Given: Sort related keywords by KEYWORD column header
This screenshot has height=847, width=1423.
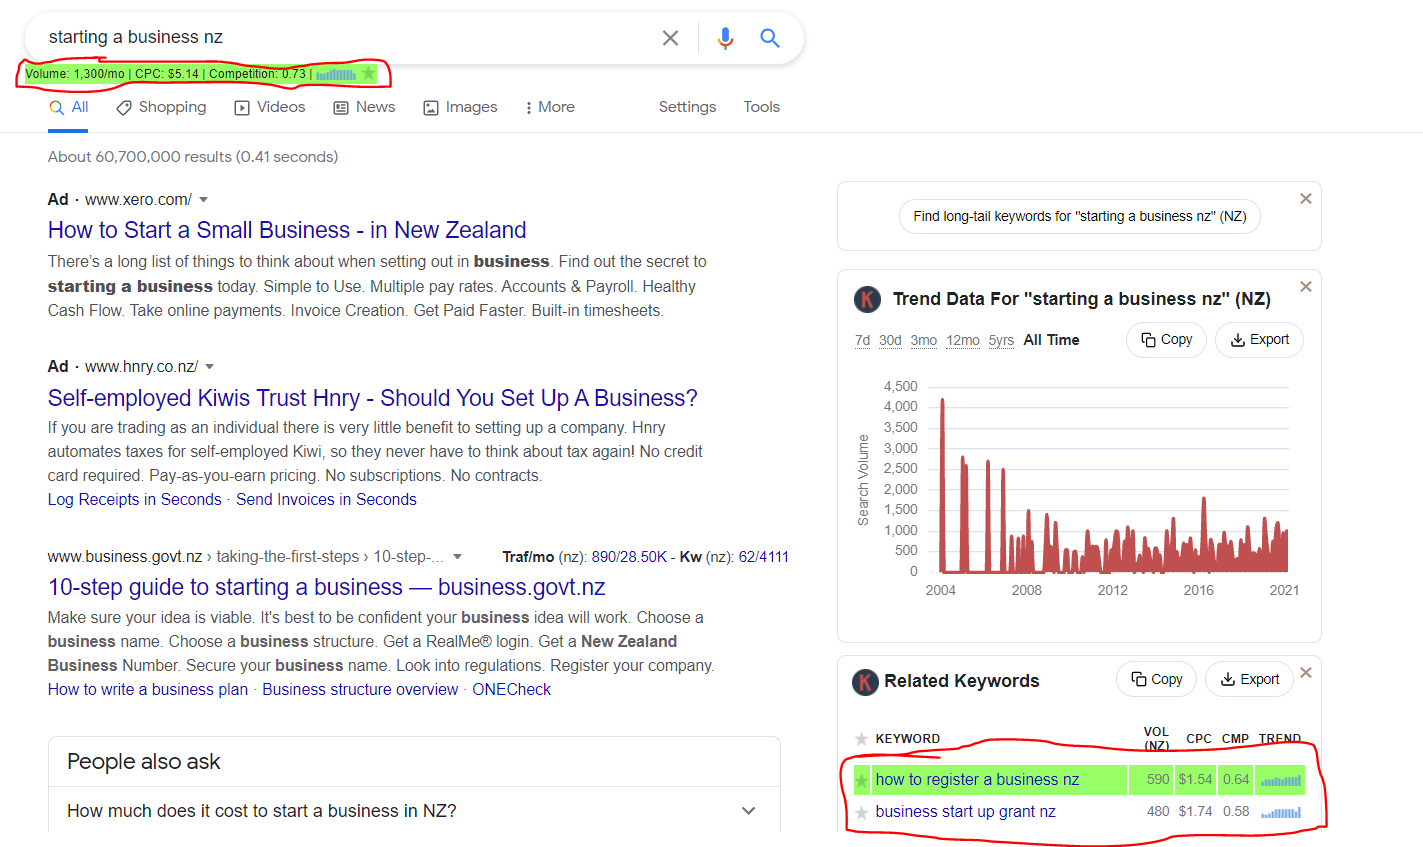Looking at the screenshot, I should tap(908, 739).
